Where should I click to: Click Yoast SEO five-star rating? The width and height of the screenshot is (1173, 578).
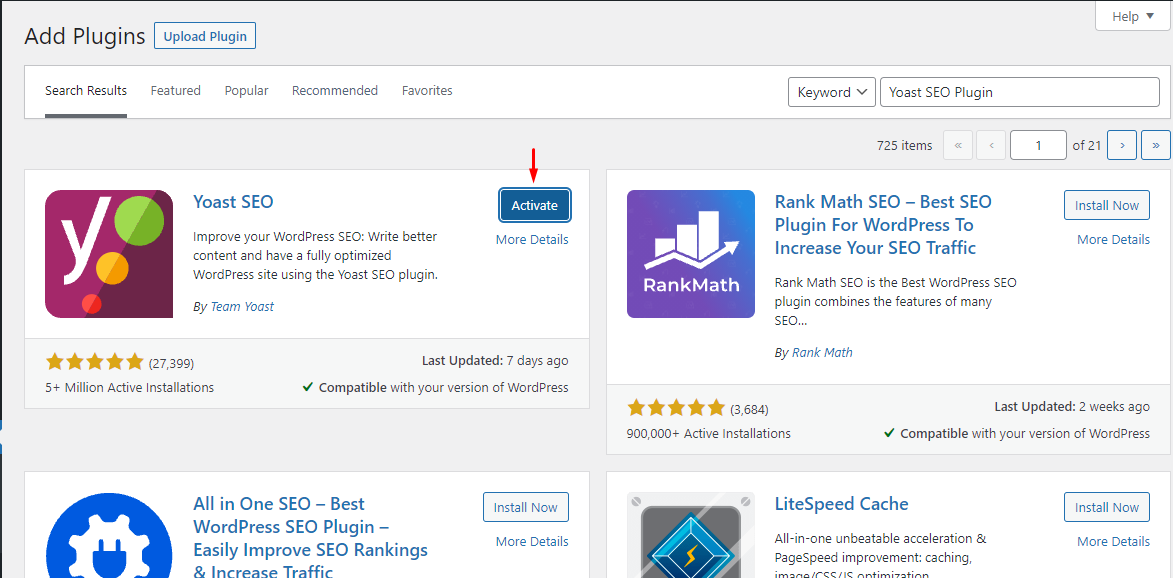94,363
